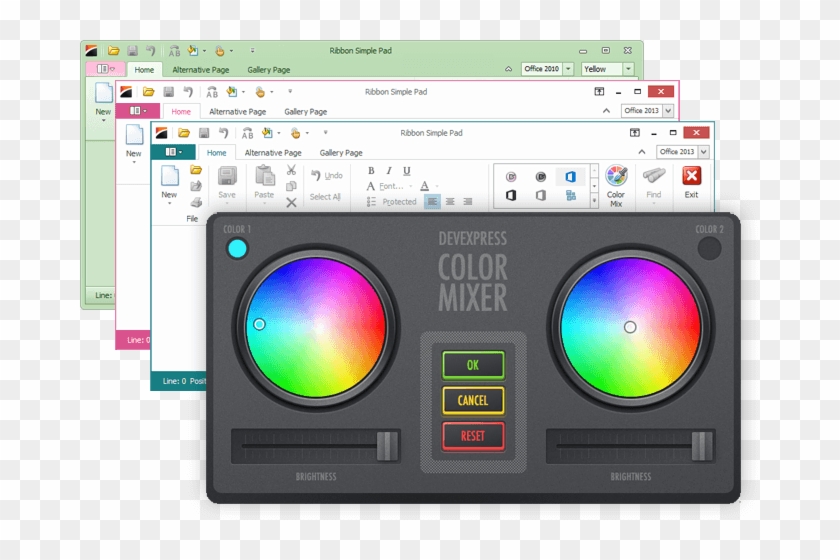The width and height of the screenshot is (840, 560).
Task: Click the right Brightness slider handle
Action: tap(702, 446)
